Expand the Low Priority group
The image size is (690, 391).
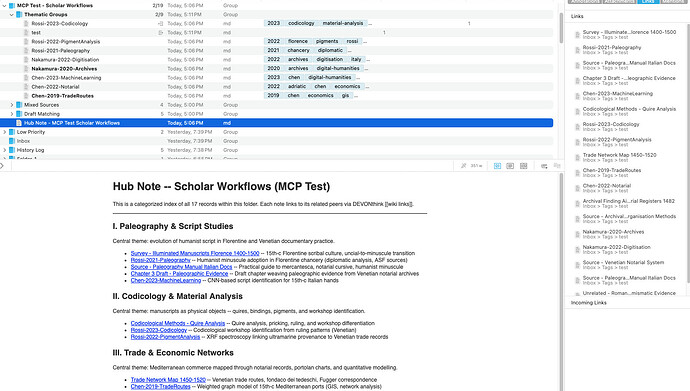click(x=4, y=132)
